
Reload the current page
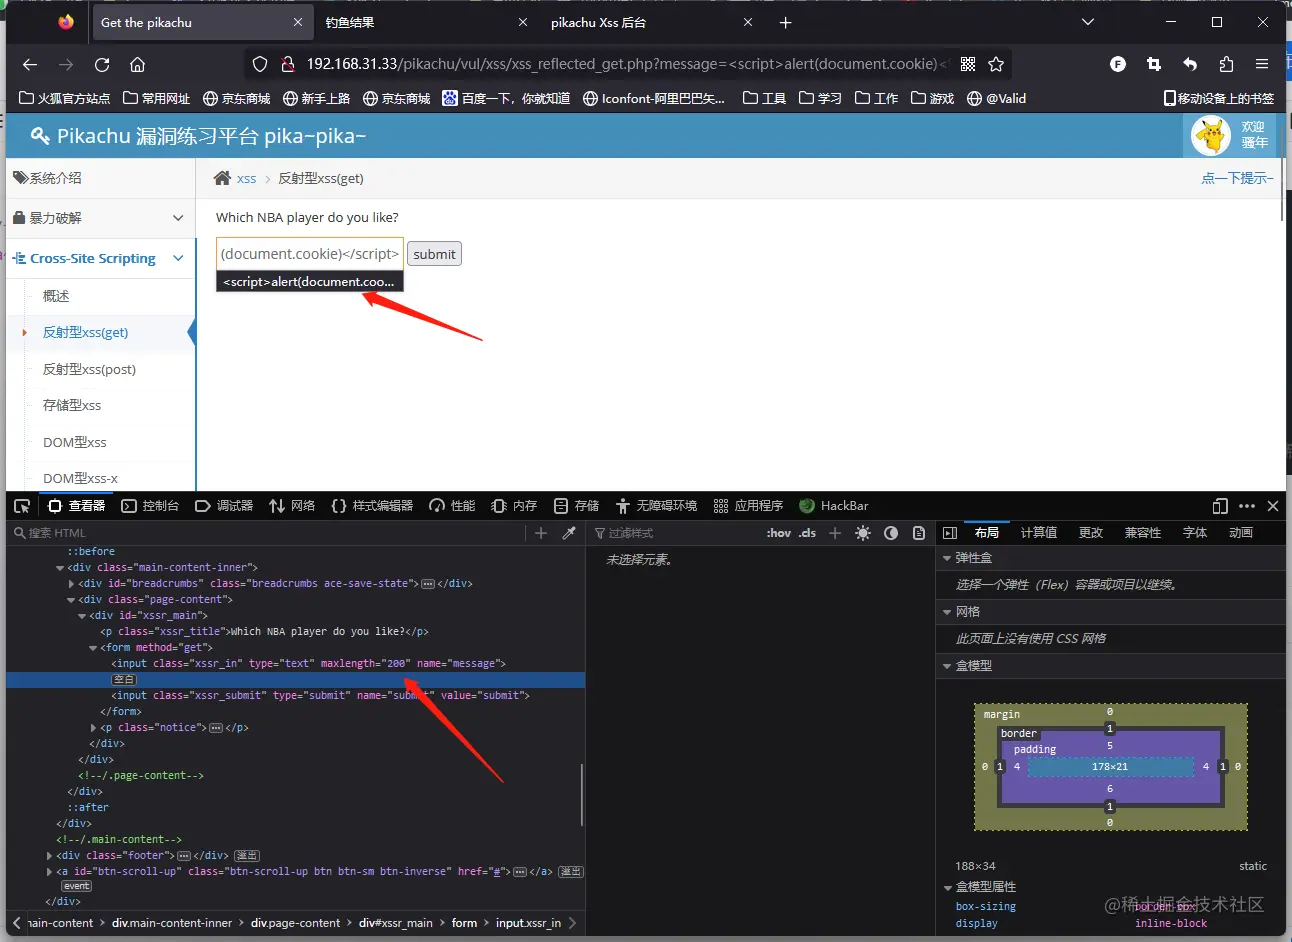click(102, 64)
